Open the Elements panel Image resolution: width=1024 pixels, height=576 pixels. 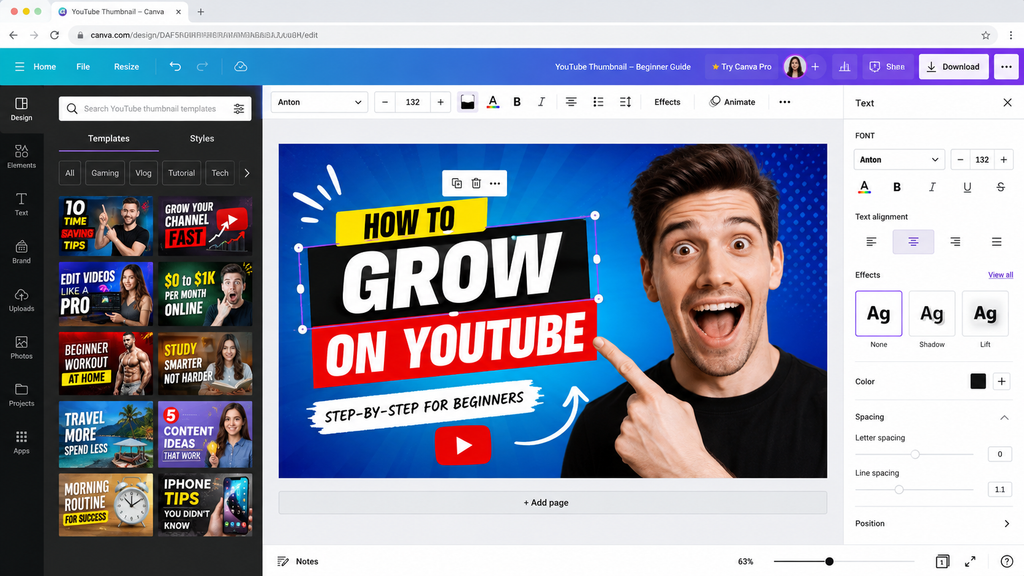pos(21,157)
